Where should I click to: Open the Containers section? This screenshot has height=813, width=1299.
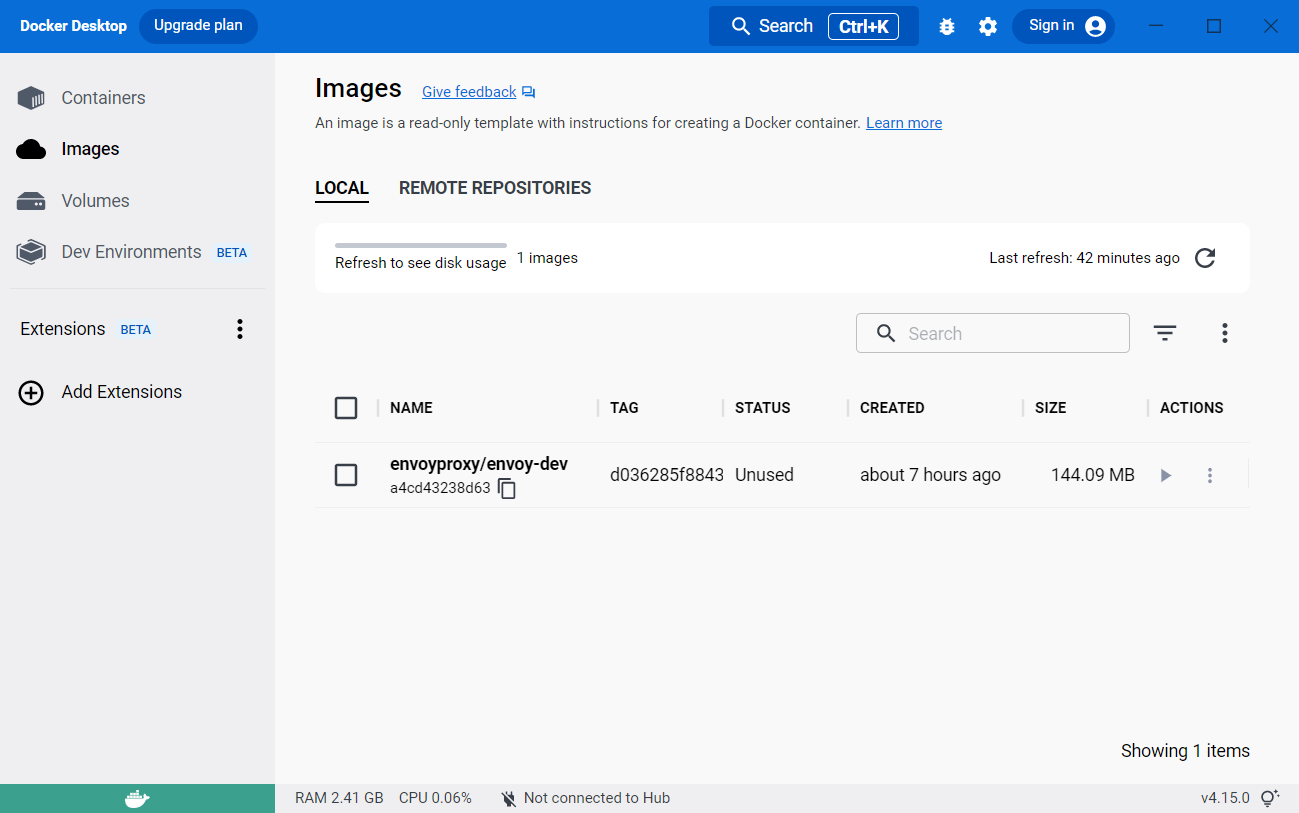103,98
